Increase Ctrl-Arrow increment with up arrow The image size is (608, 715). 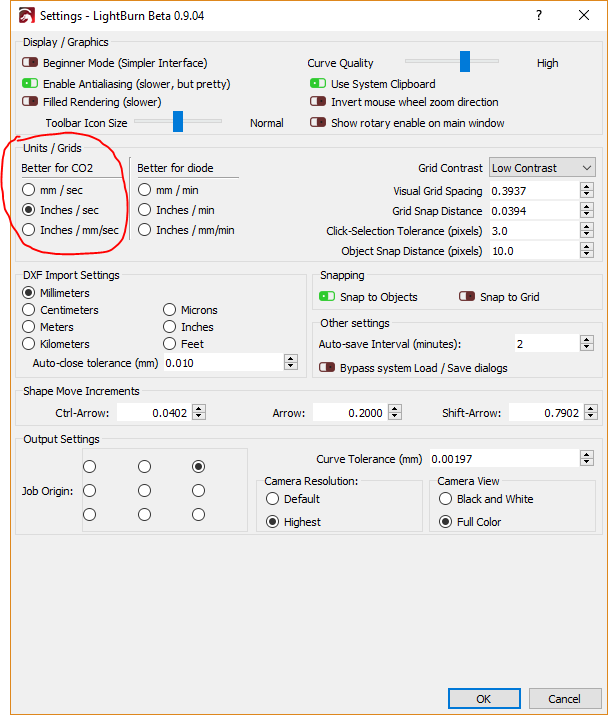(x=199, y=409)
